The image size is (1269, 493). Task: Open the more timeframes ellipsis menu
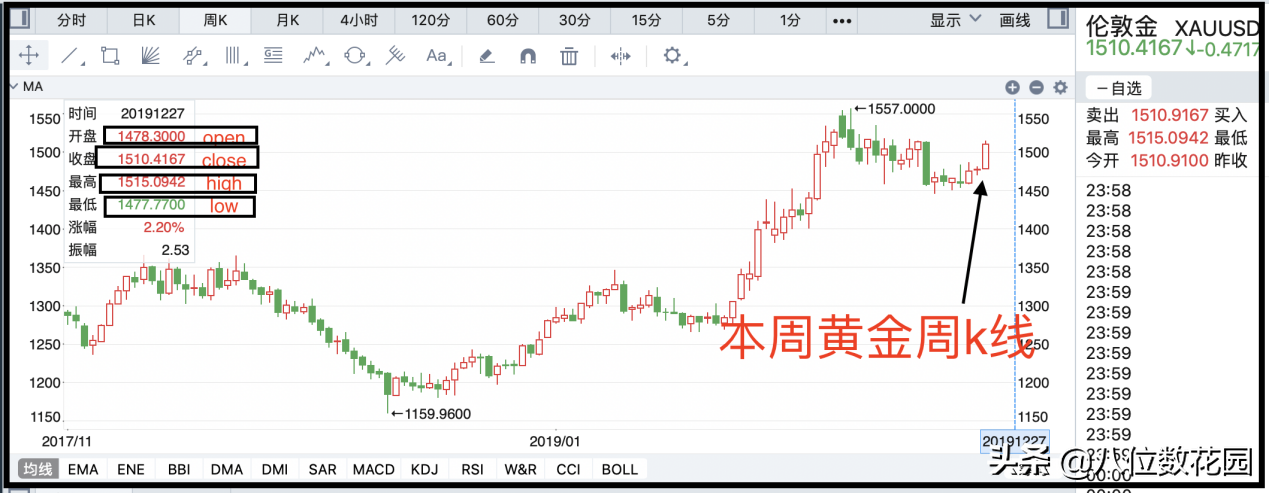[843, 20]
